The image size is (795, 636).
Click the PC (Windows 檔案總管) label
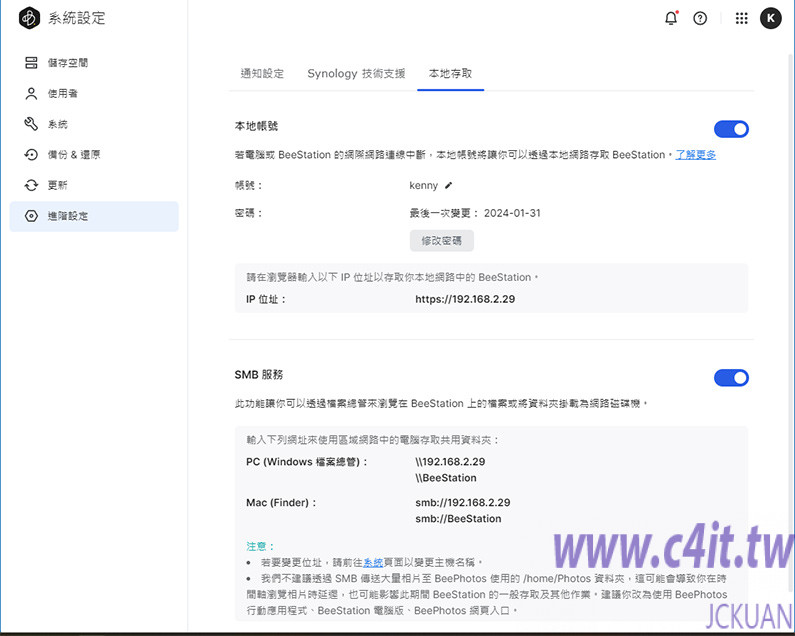(x=307, y=462)
